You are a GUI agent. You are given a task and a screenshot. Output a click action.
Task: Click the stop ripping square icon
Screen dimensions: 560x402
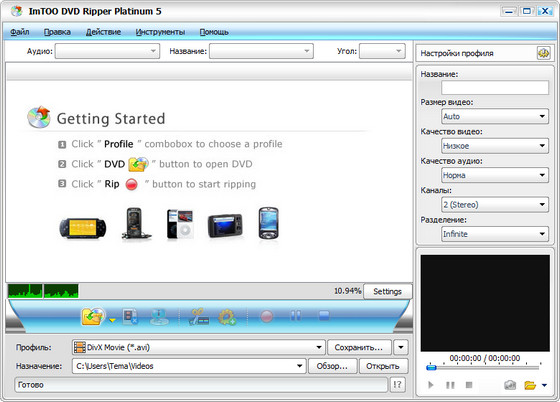pyautogui.click(x=324, y=315)
